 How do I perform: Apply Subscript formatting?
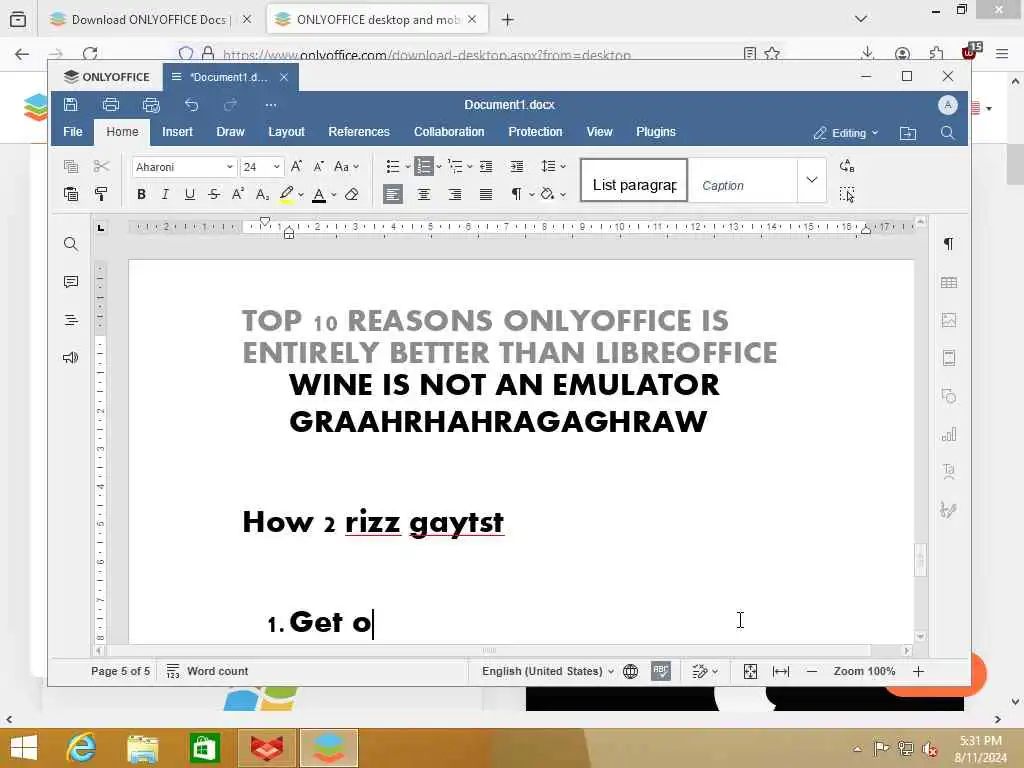(x=262, y=194)
